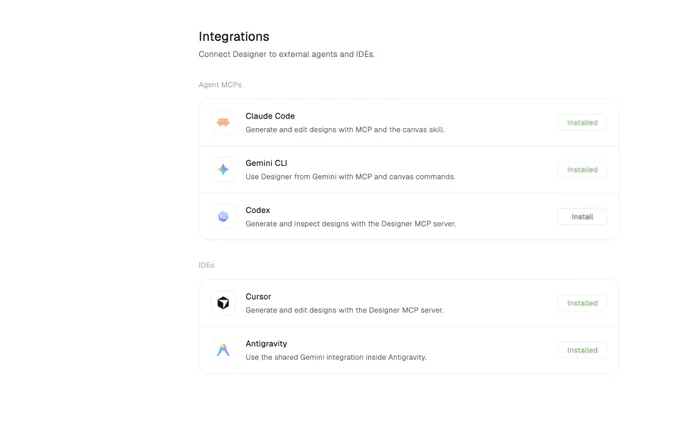The height and width of the screenshot is (423, 680).
Task: Click the Claude Code icon
Action: pos(223,123)
